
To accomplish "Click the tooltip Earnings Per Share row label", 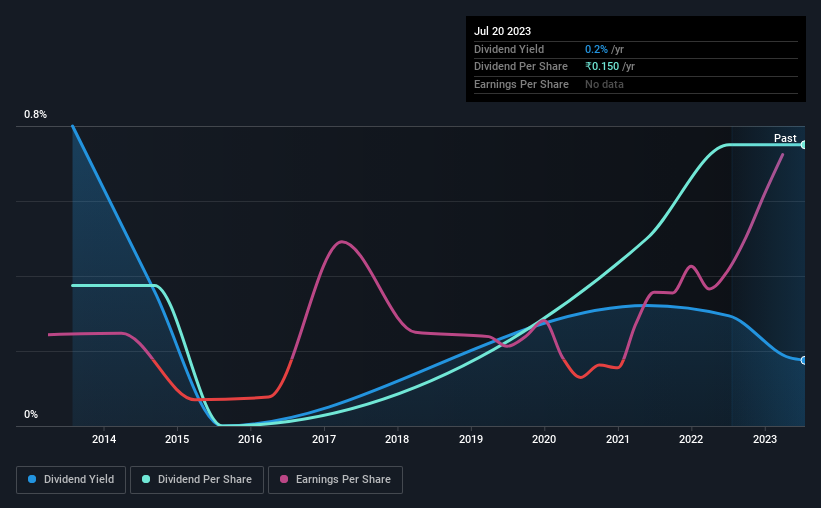I will point(522,84).
